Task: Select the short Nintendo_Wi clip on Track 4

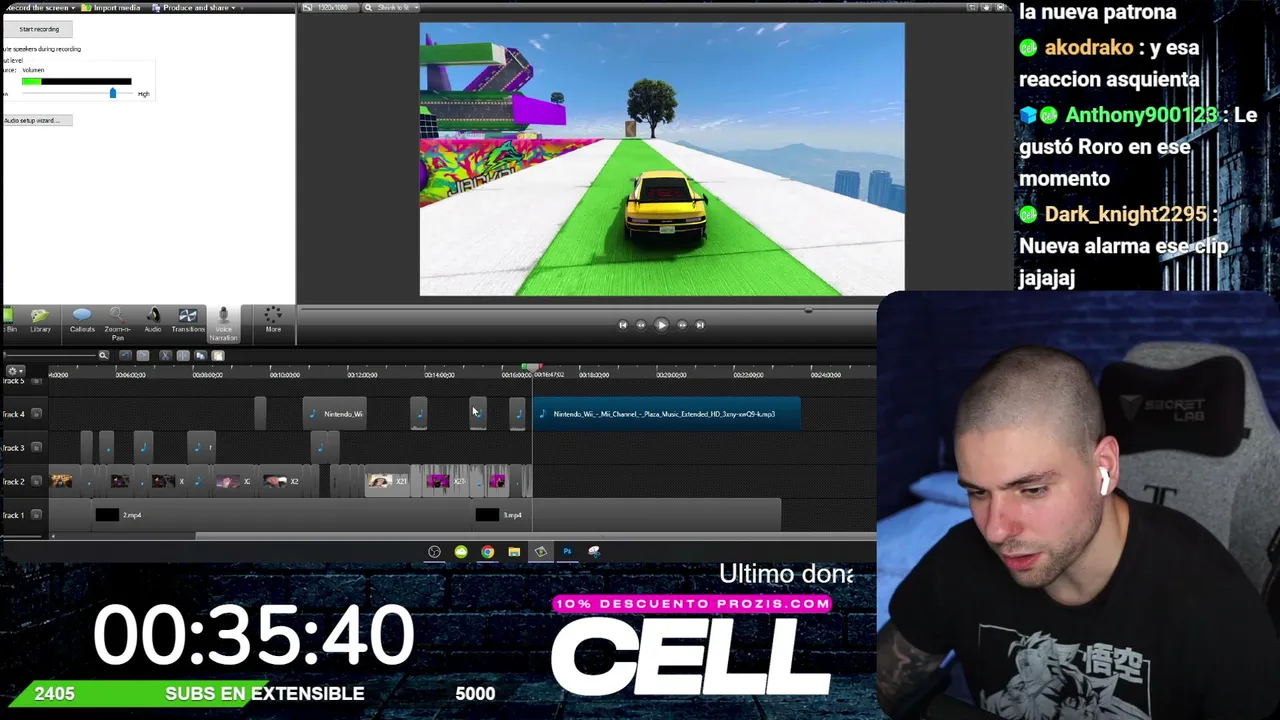Action: coord(334,414)
